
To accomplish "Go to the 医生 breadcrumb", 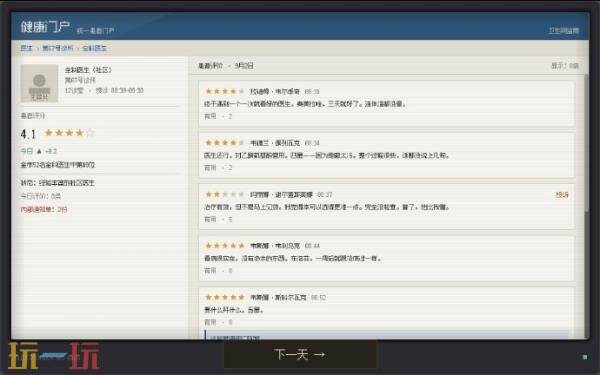I will tap(26, 48).
